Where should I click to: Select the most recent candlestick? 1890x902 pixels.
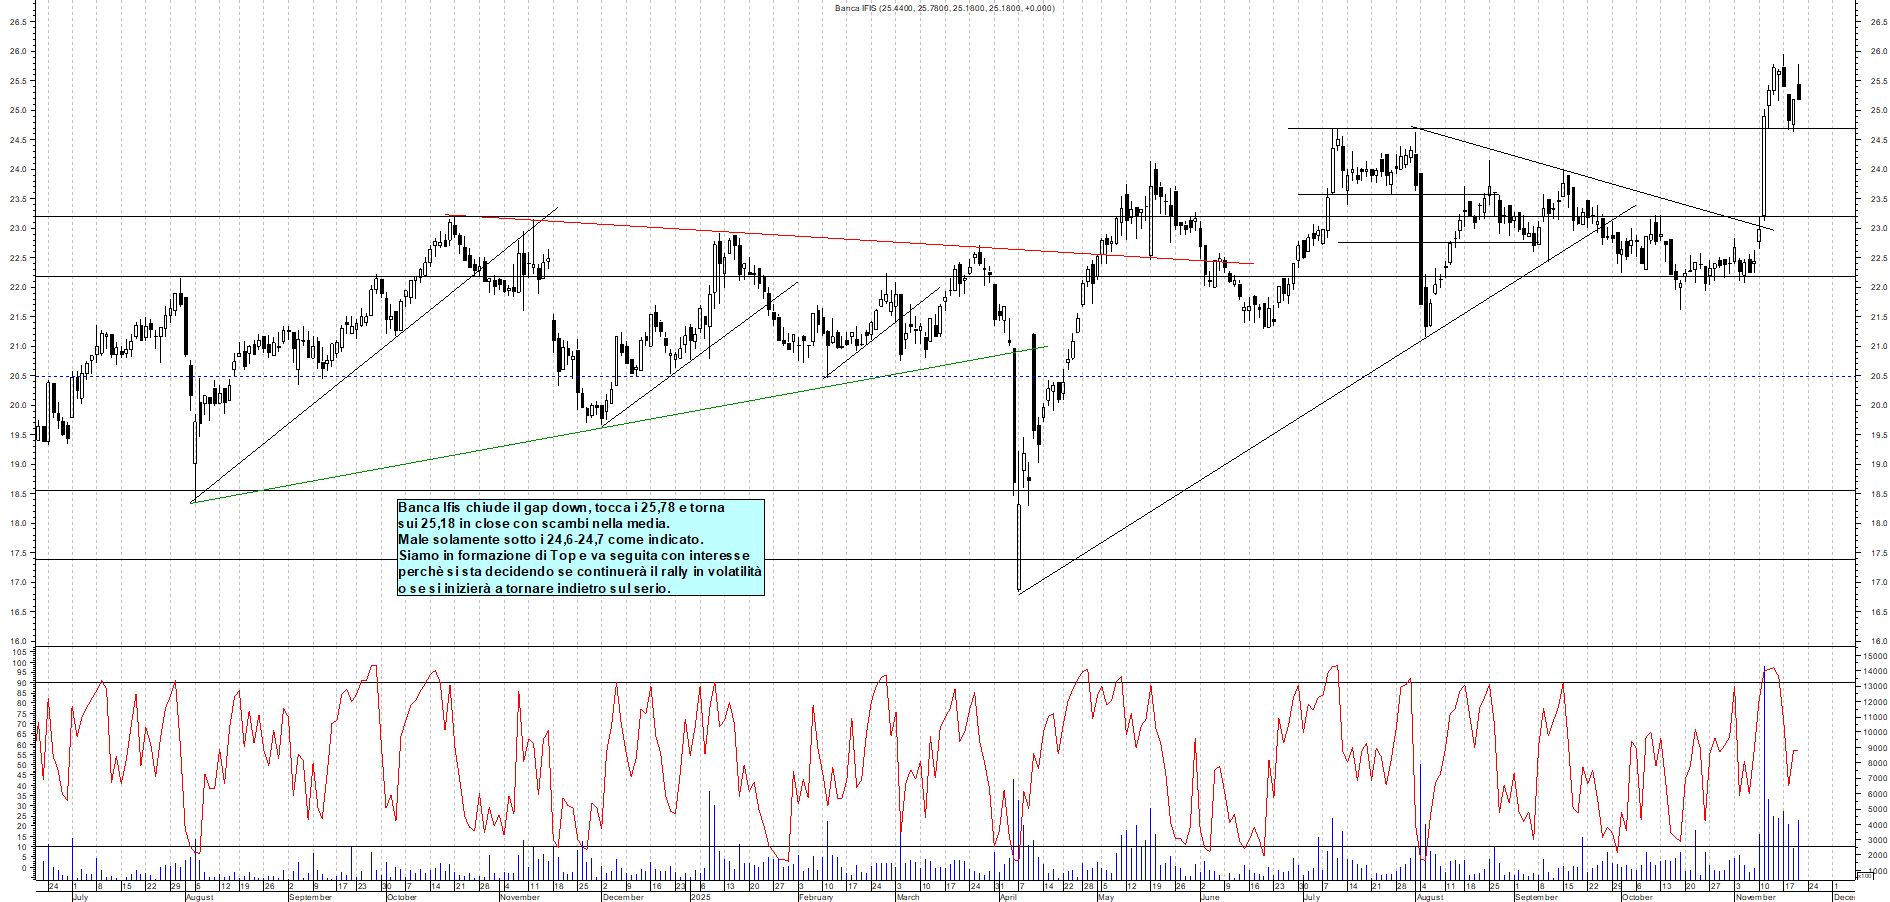point(1798,92)
